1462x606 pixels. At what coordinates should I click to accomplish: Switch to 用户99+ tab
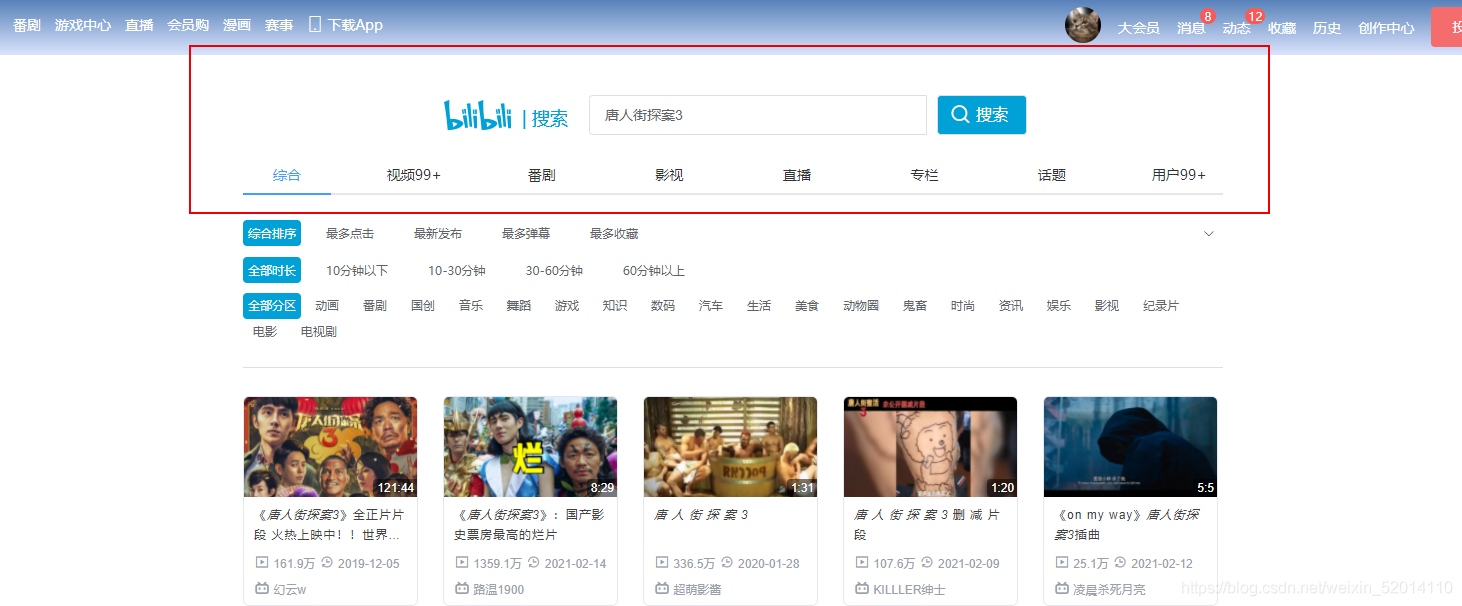coord(1179,175)
